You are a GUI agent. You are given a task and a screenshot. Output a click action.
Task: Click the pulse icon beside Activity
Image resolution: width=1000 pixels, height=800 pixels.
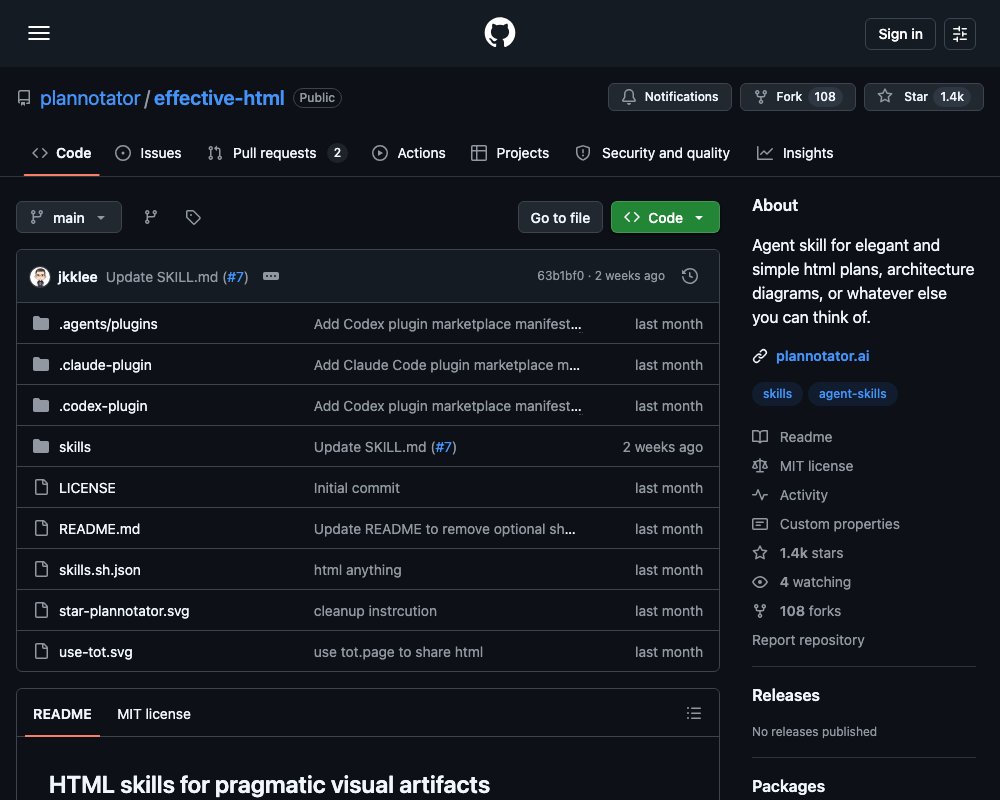pos(760,495)
